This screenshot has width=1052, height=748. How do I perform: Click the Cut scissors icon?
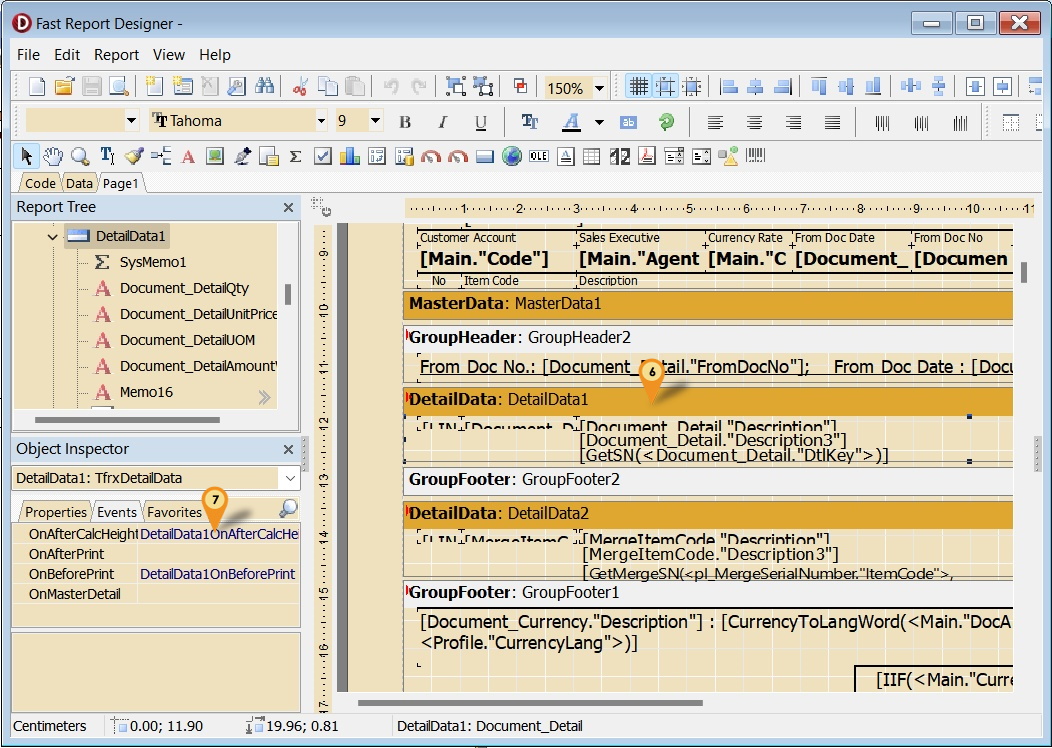click(x=299, y=87)
